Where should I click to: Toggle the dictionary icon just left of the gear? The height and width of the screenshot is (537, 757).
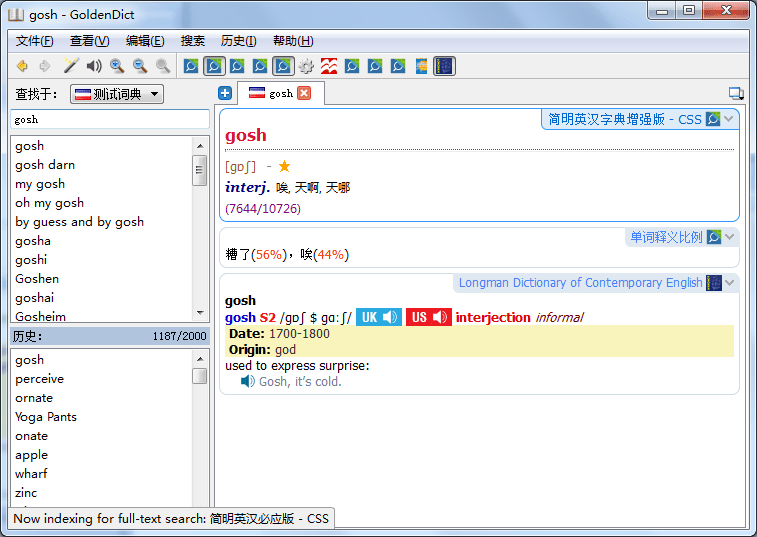(283, 66)
